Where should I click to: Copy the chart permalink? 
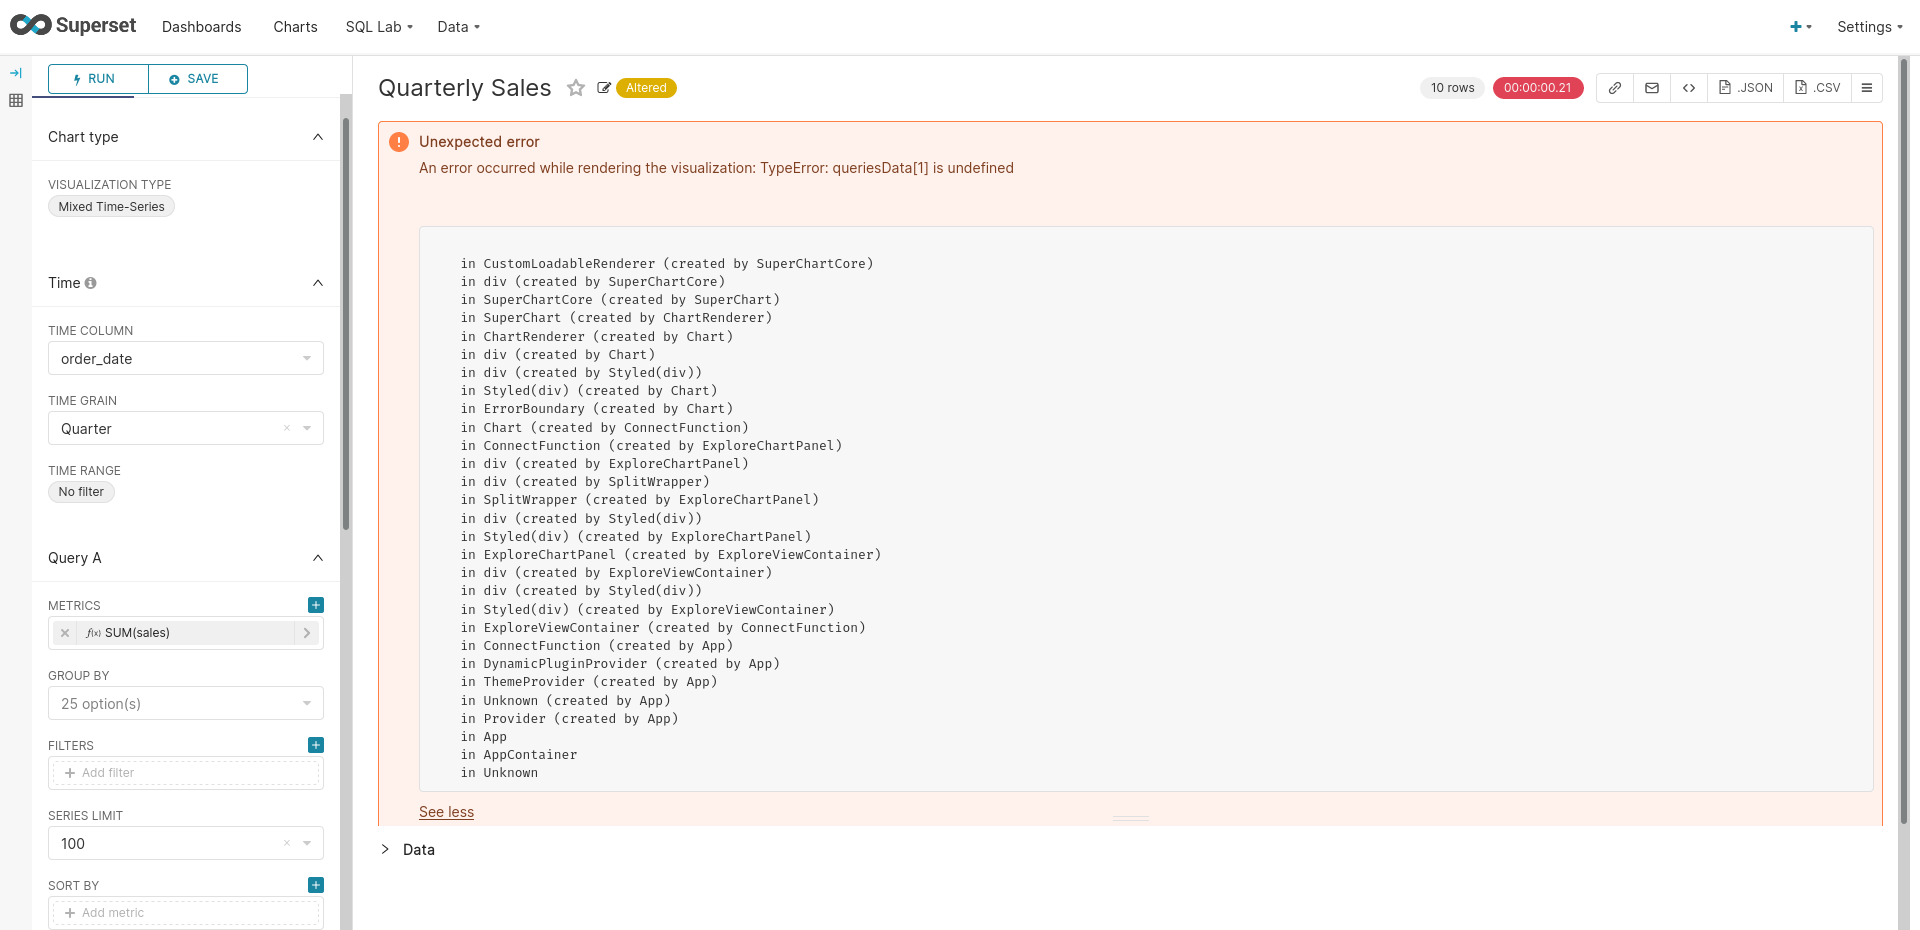click(x=1614, y=88)
